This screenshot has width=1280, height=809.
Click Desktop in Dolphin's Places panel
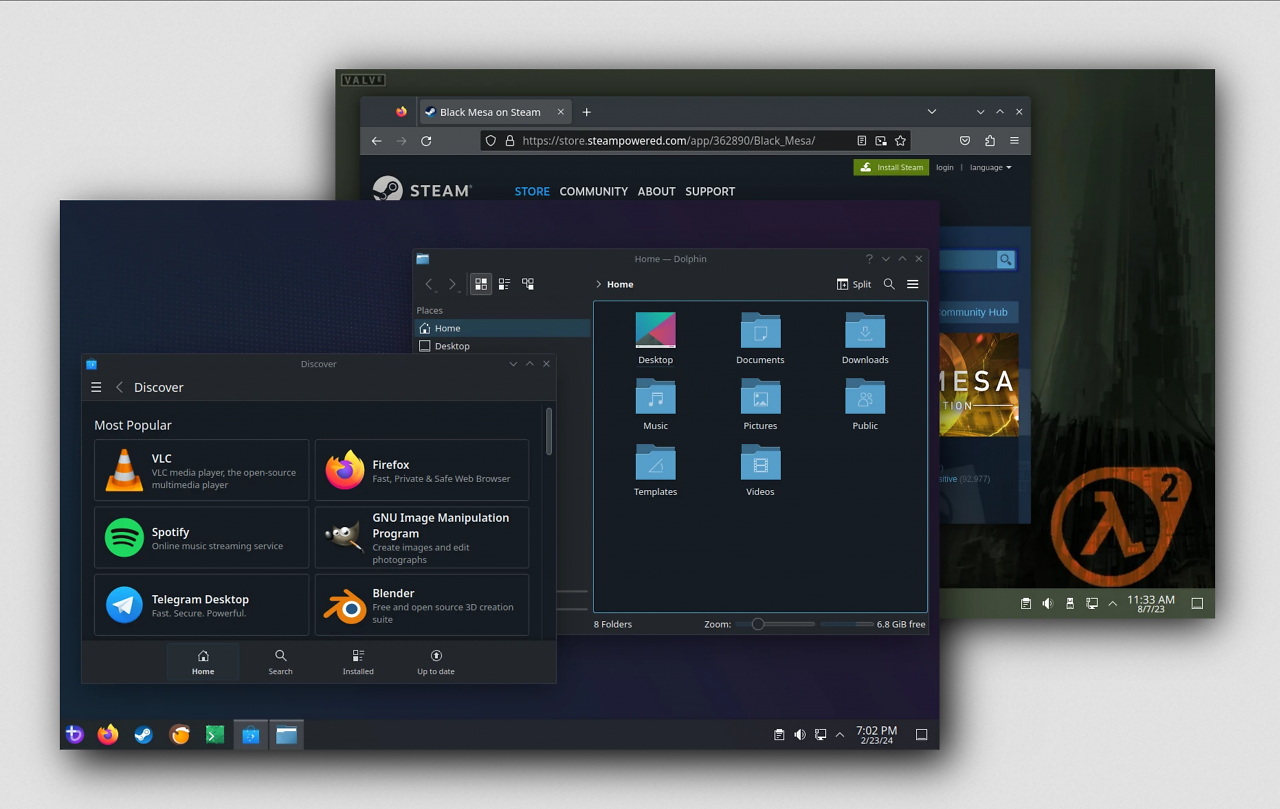pyautogui.click(x=502, y=346)
